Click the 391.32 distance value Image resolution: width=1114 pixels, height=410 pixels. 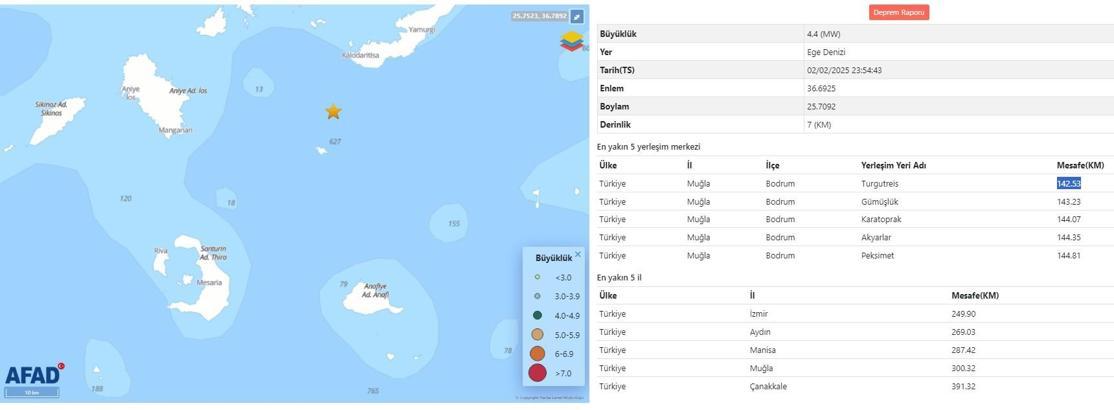click(963, 387)
